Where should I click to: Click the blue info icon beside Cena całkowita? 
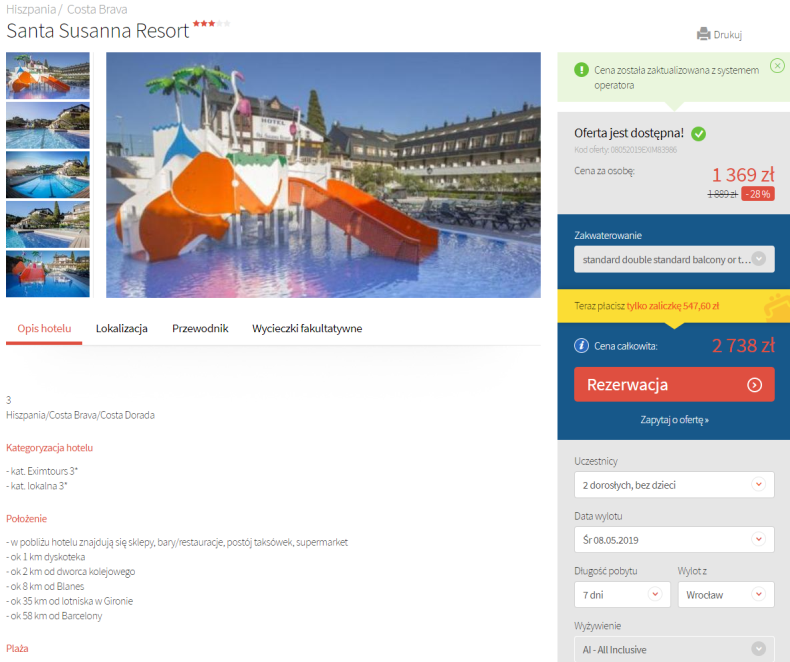(x=581, y=346)
